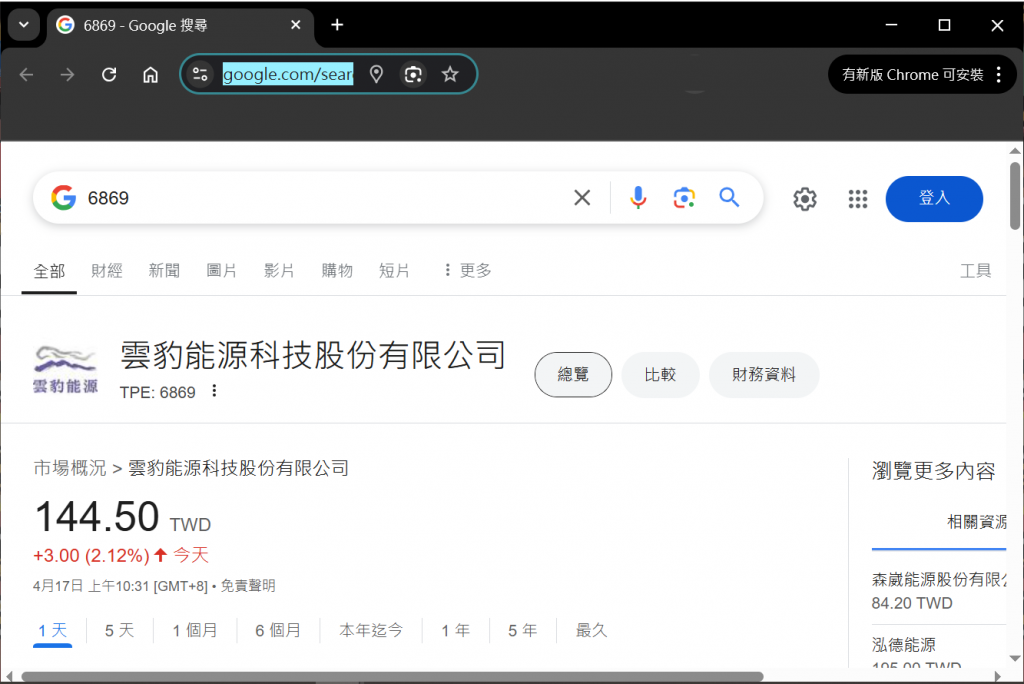Click the 瀏覽更多內容 heading
This screenshot has width=1024, height=684.
tap(933, 471)
